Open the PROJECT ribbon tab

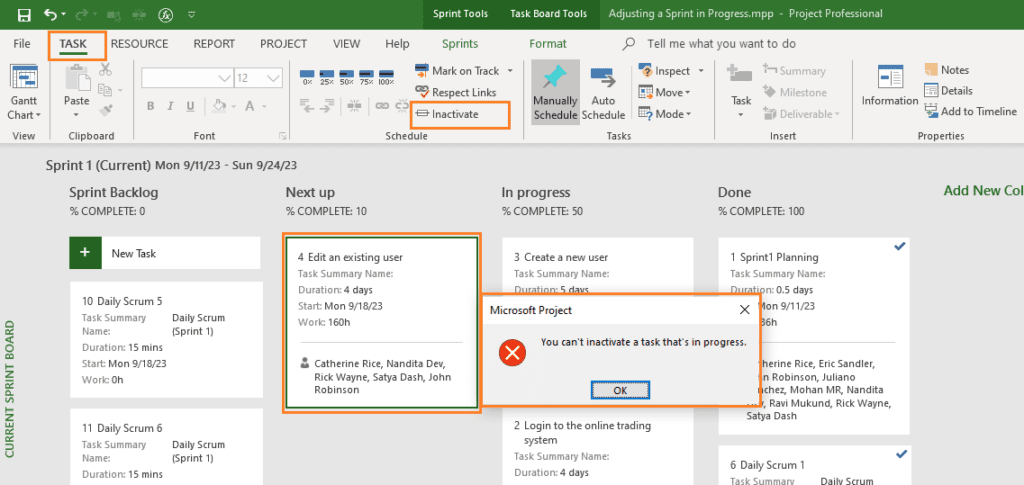click(283, 44)
